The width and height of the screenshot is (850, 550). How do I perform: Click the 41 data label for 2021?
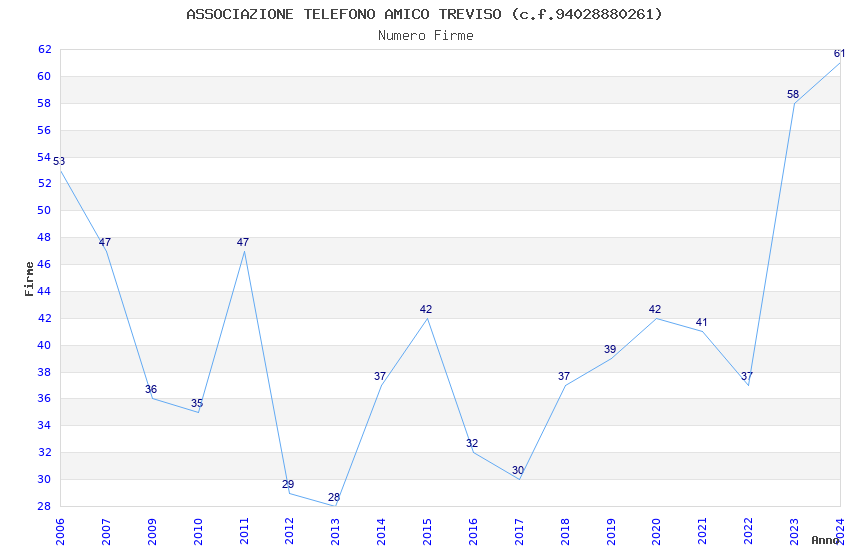(701, 322)
